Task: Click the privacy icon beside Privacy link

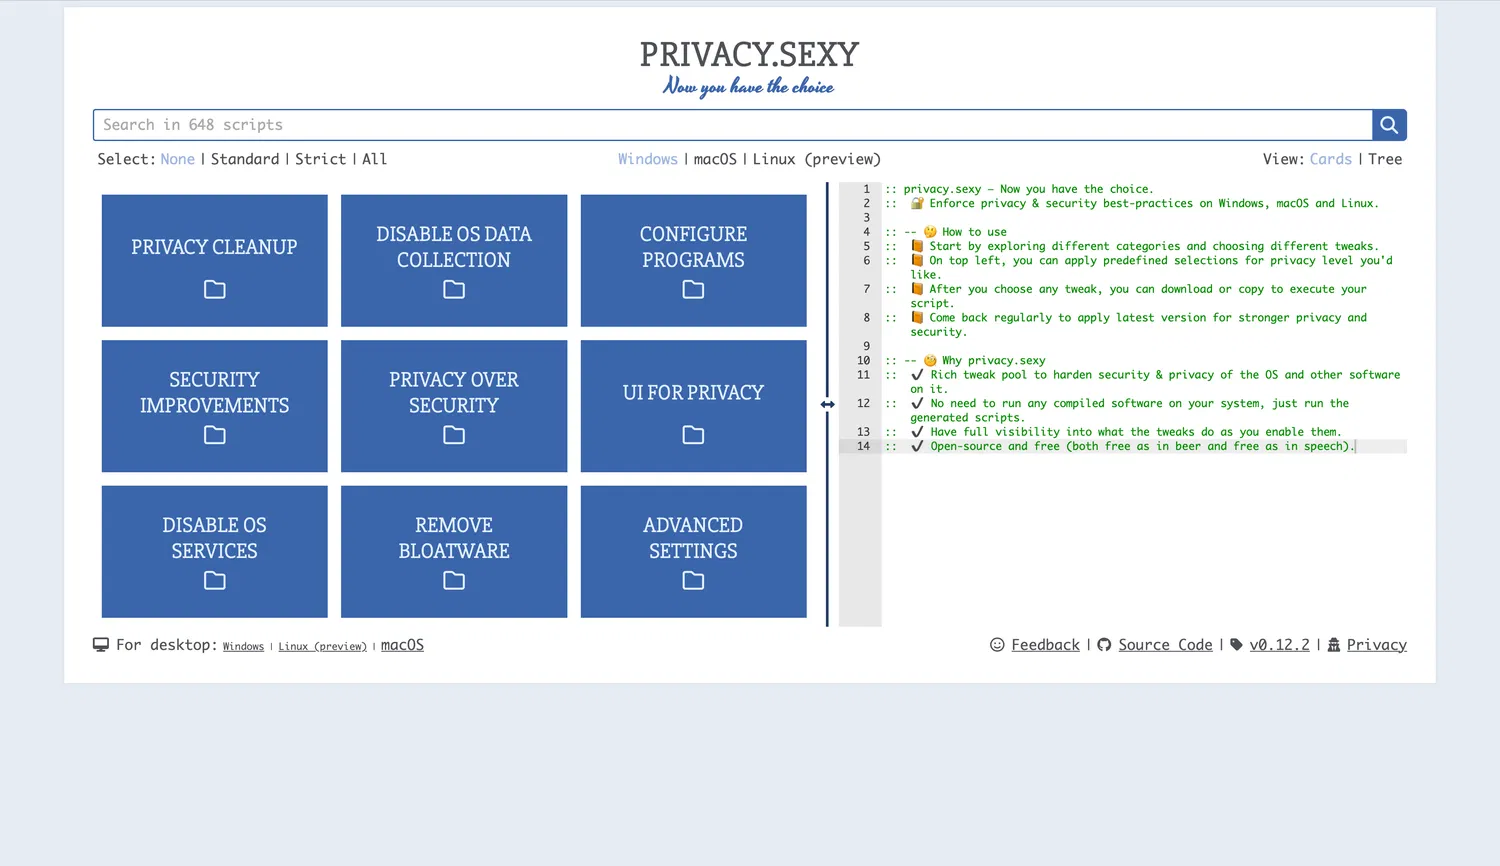Action: pos(1333,645)
